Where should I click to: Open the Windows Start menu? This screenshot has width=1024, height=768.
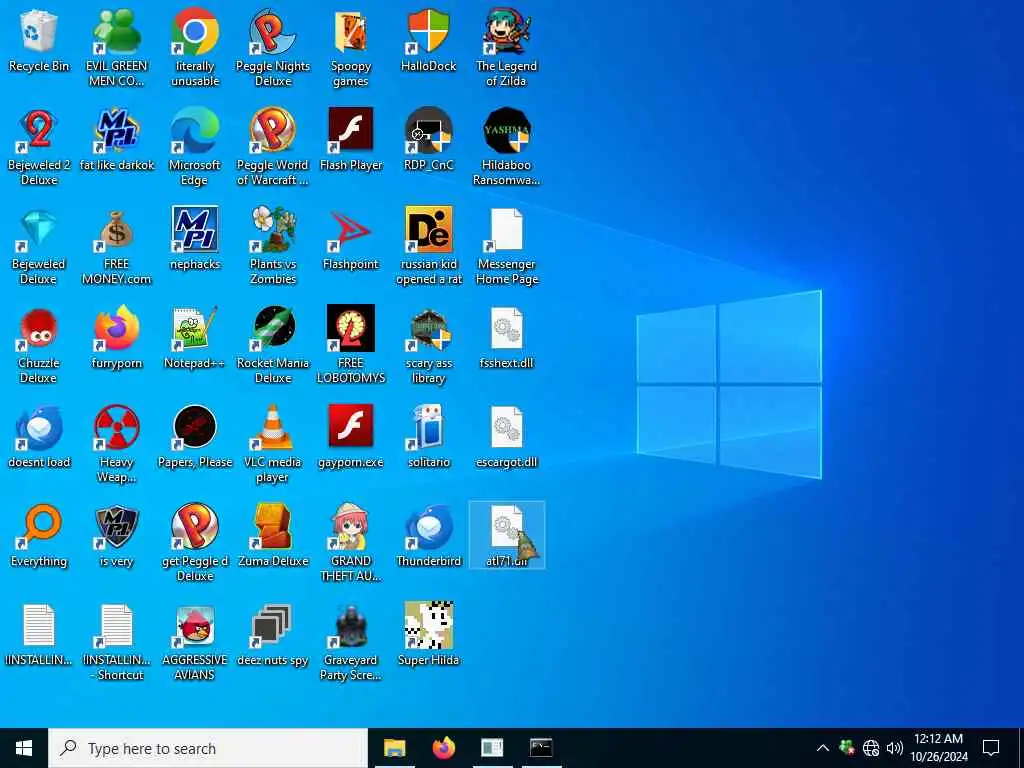tap(24, 748)
